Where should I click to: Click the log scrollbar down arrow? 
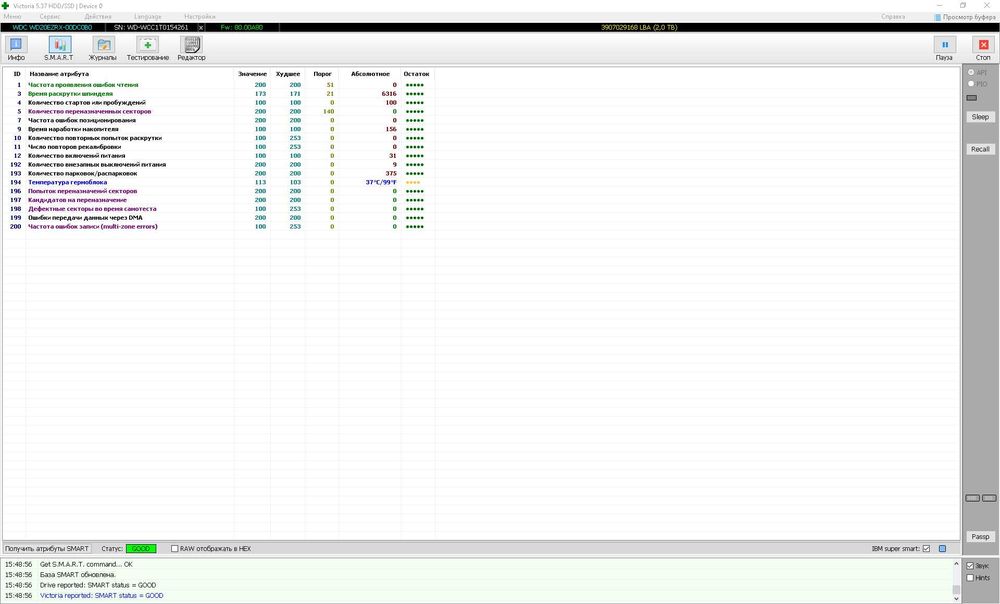pyautogui.click(x=956, y=598)
